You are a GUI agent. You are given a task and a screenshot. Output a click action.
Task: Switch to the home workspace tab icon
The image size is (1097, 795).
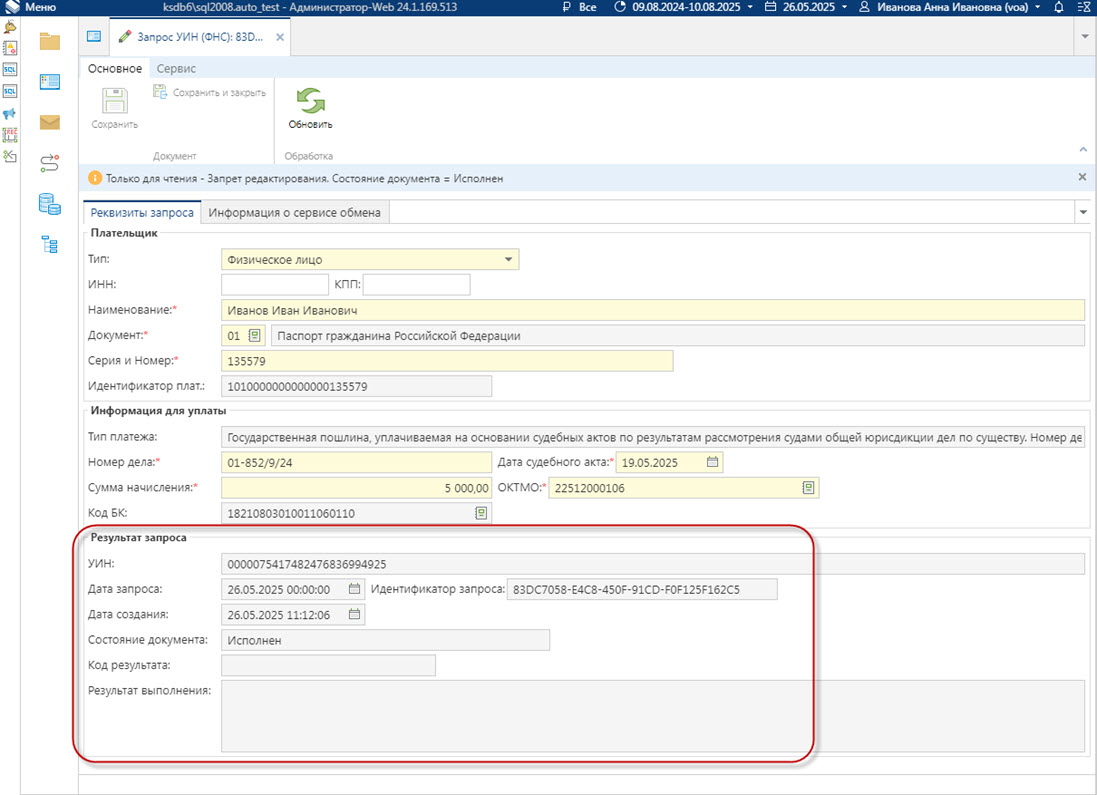pyautogui.click(x=94, y=36)
